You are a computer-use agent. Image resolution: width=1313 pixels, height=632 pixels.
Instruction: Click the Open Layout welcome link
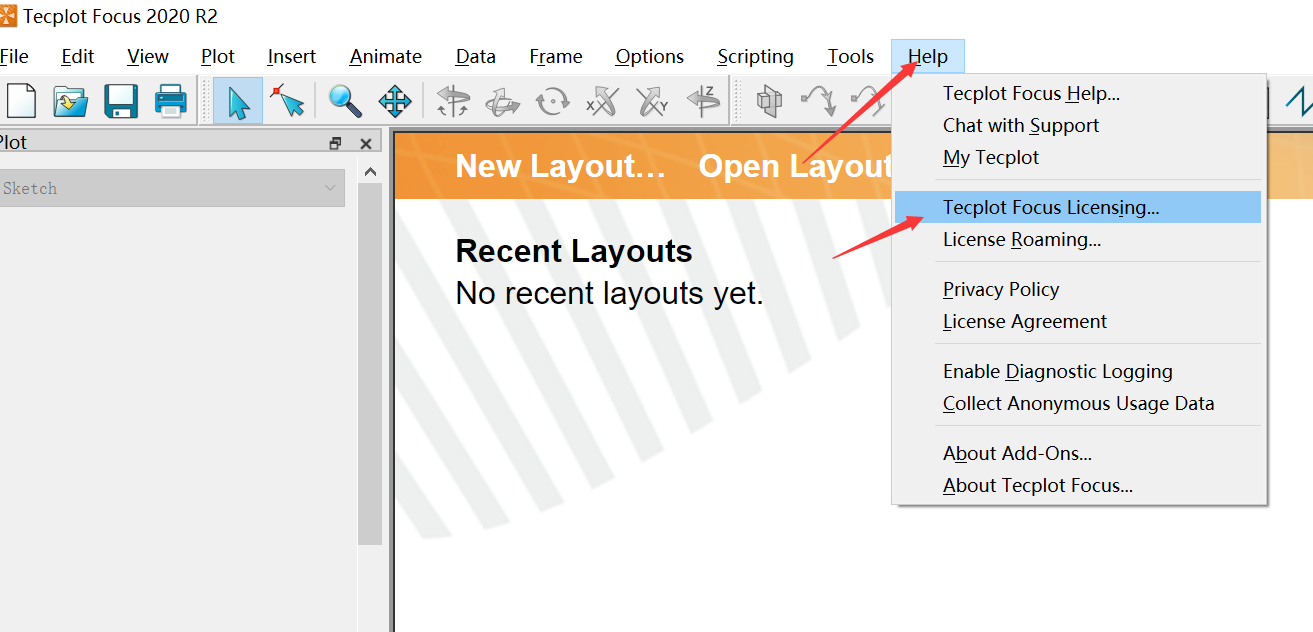(794, 166)
